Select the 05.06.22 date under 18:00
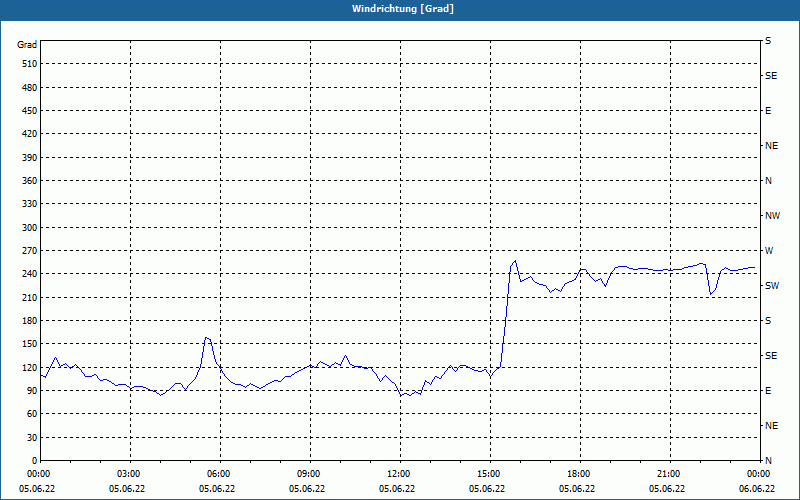 pyautogui.click(x=577, y=489)
